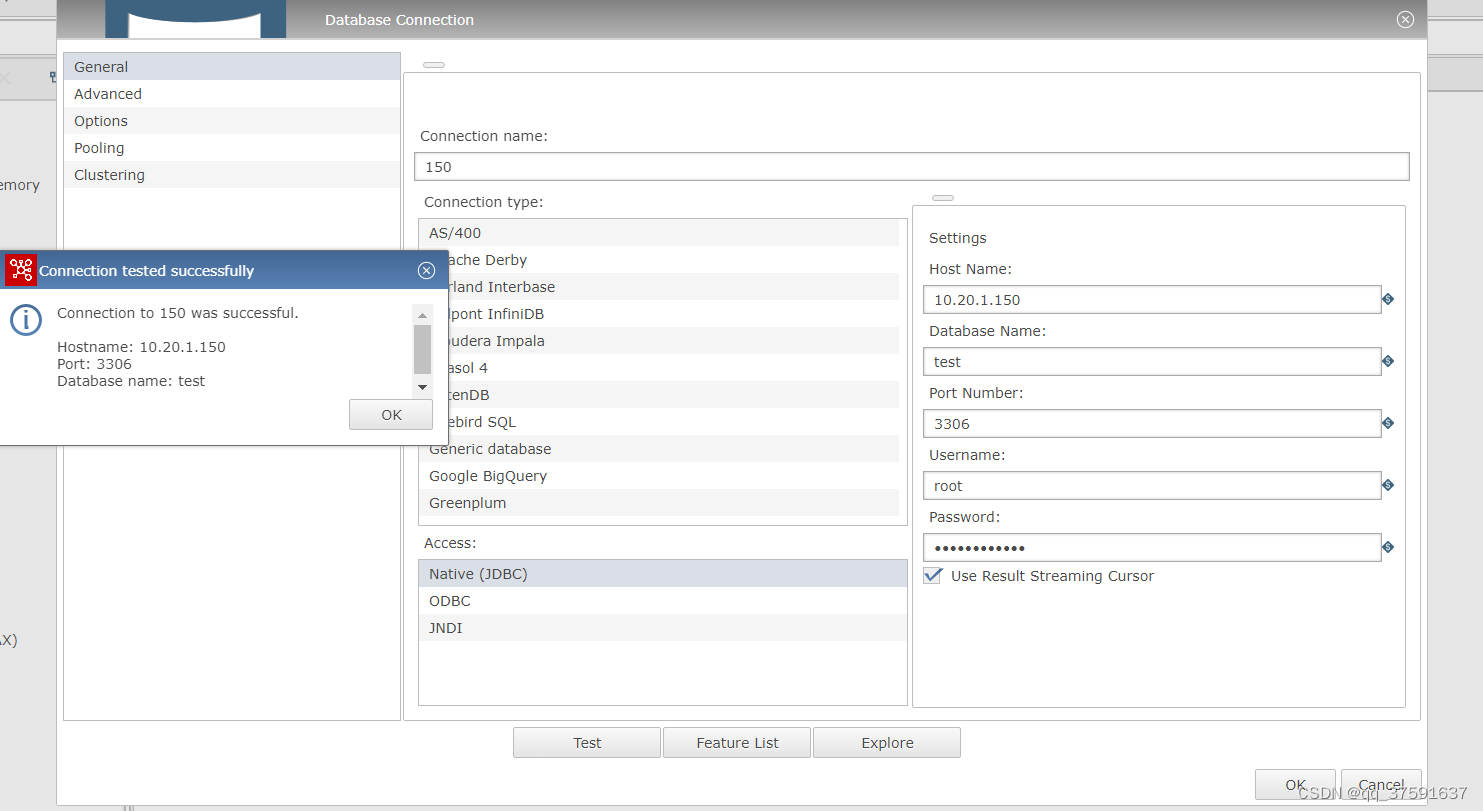Click variable icon beside Username field

[x=1388, y=485]
